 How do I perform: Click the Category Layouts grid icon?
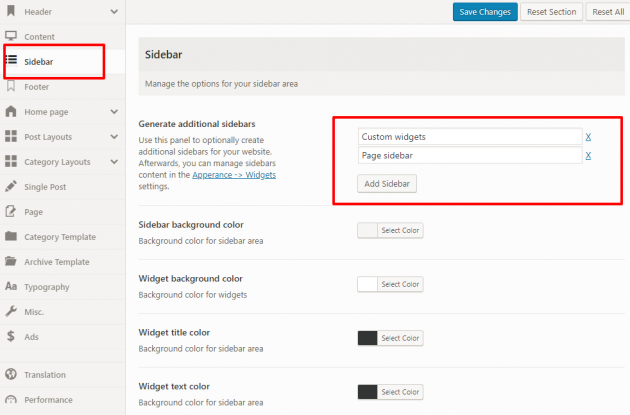point(11,161)
